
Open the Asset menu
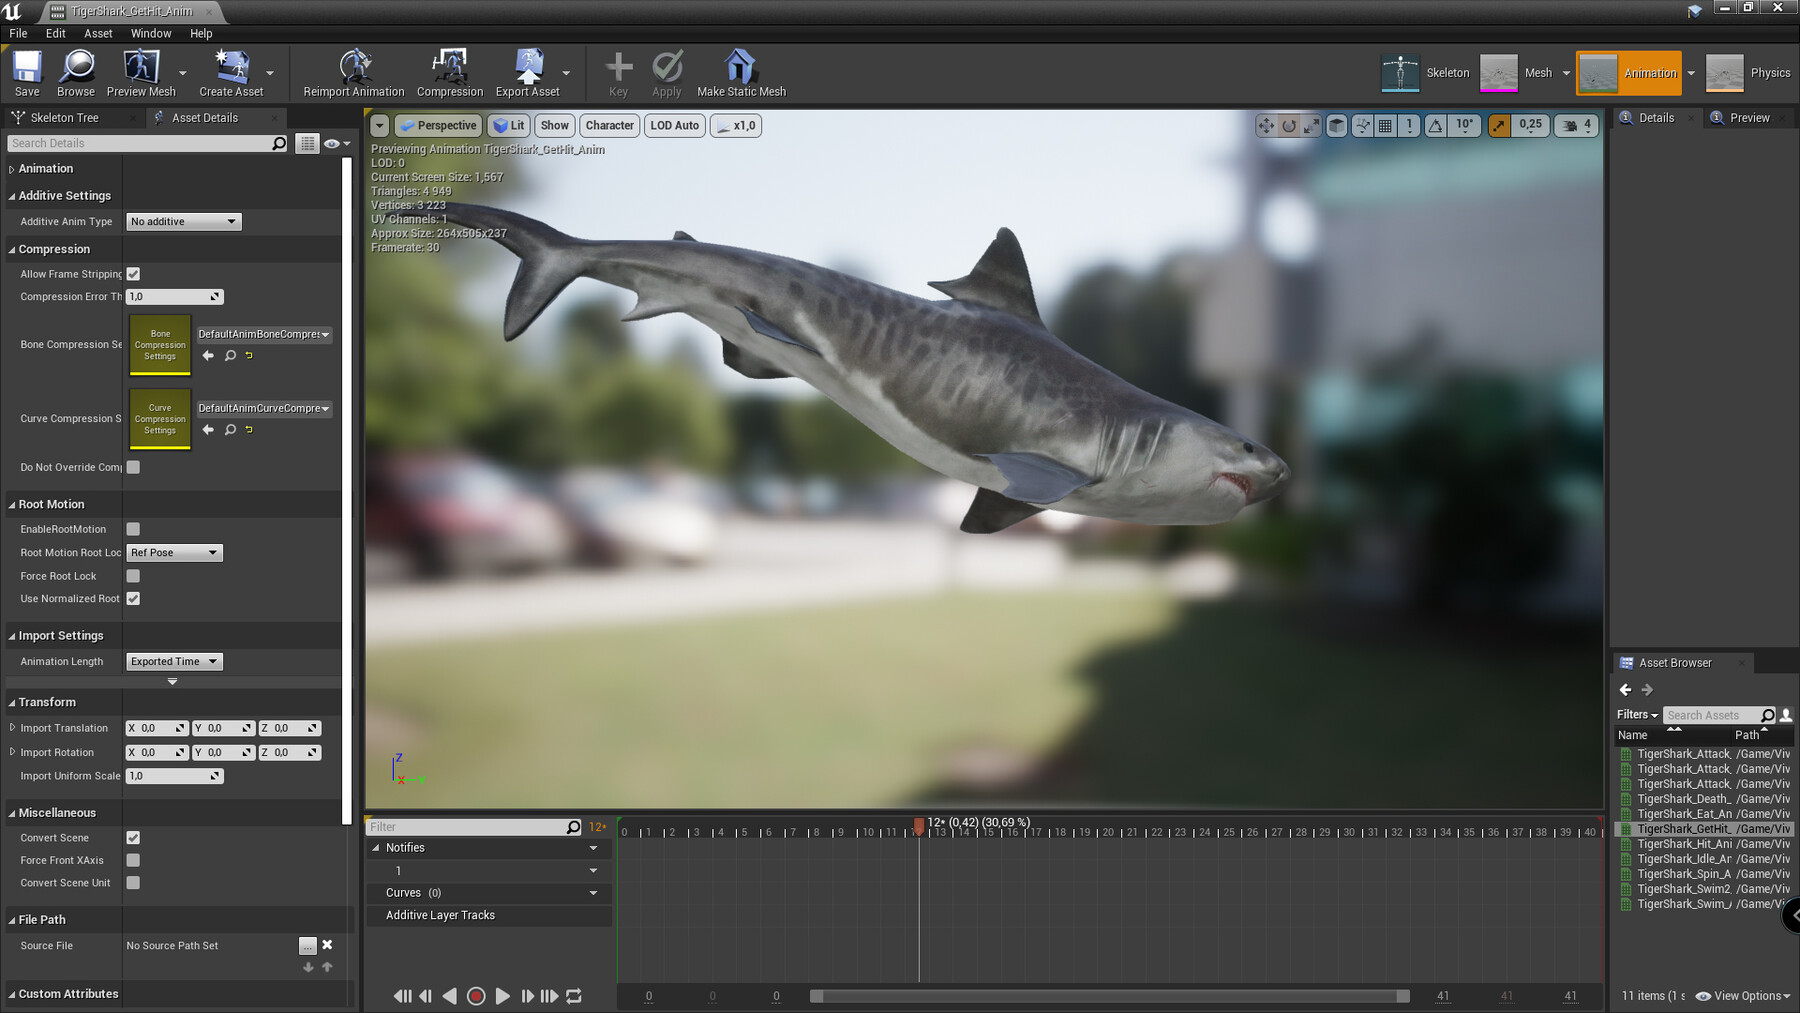coord(97,33)
